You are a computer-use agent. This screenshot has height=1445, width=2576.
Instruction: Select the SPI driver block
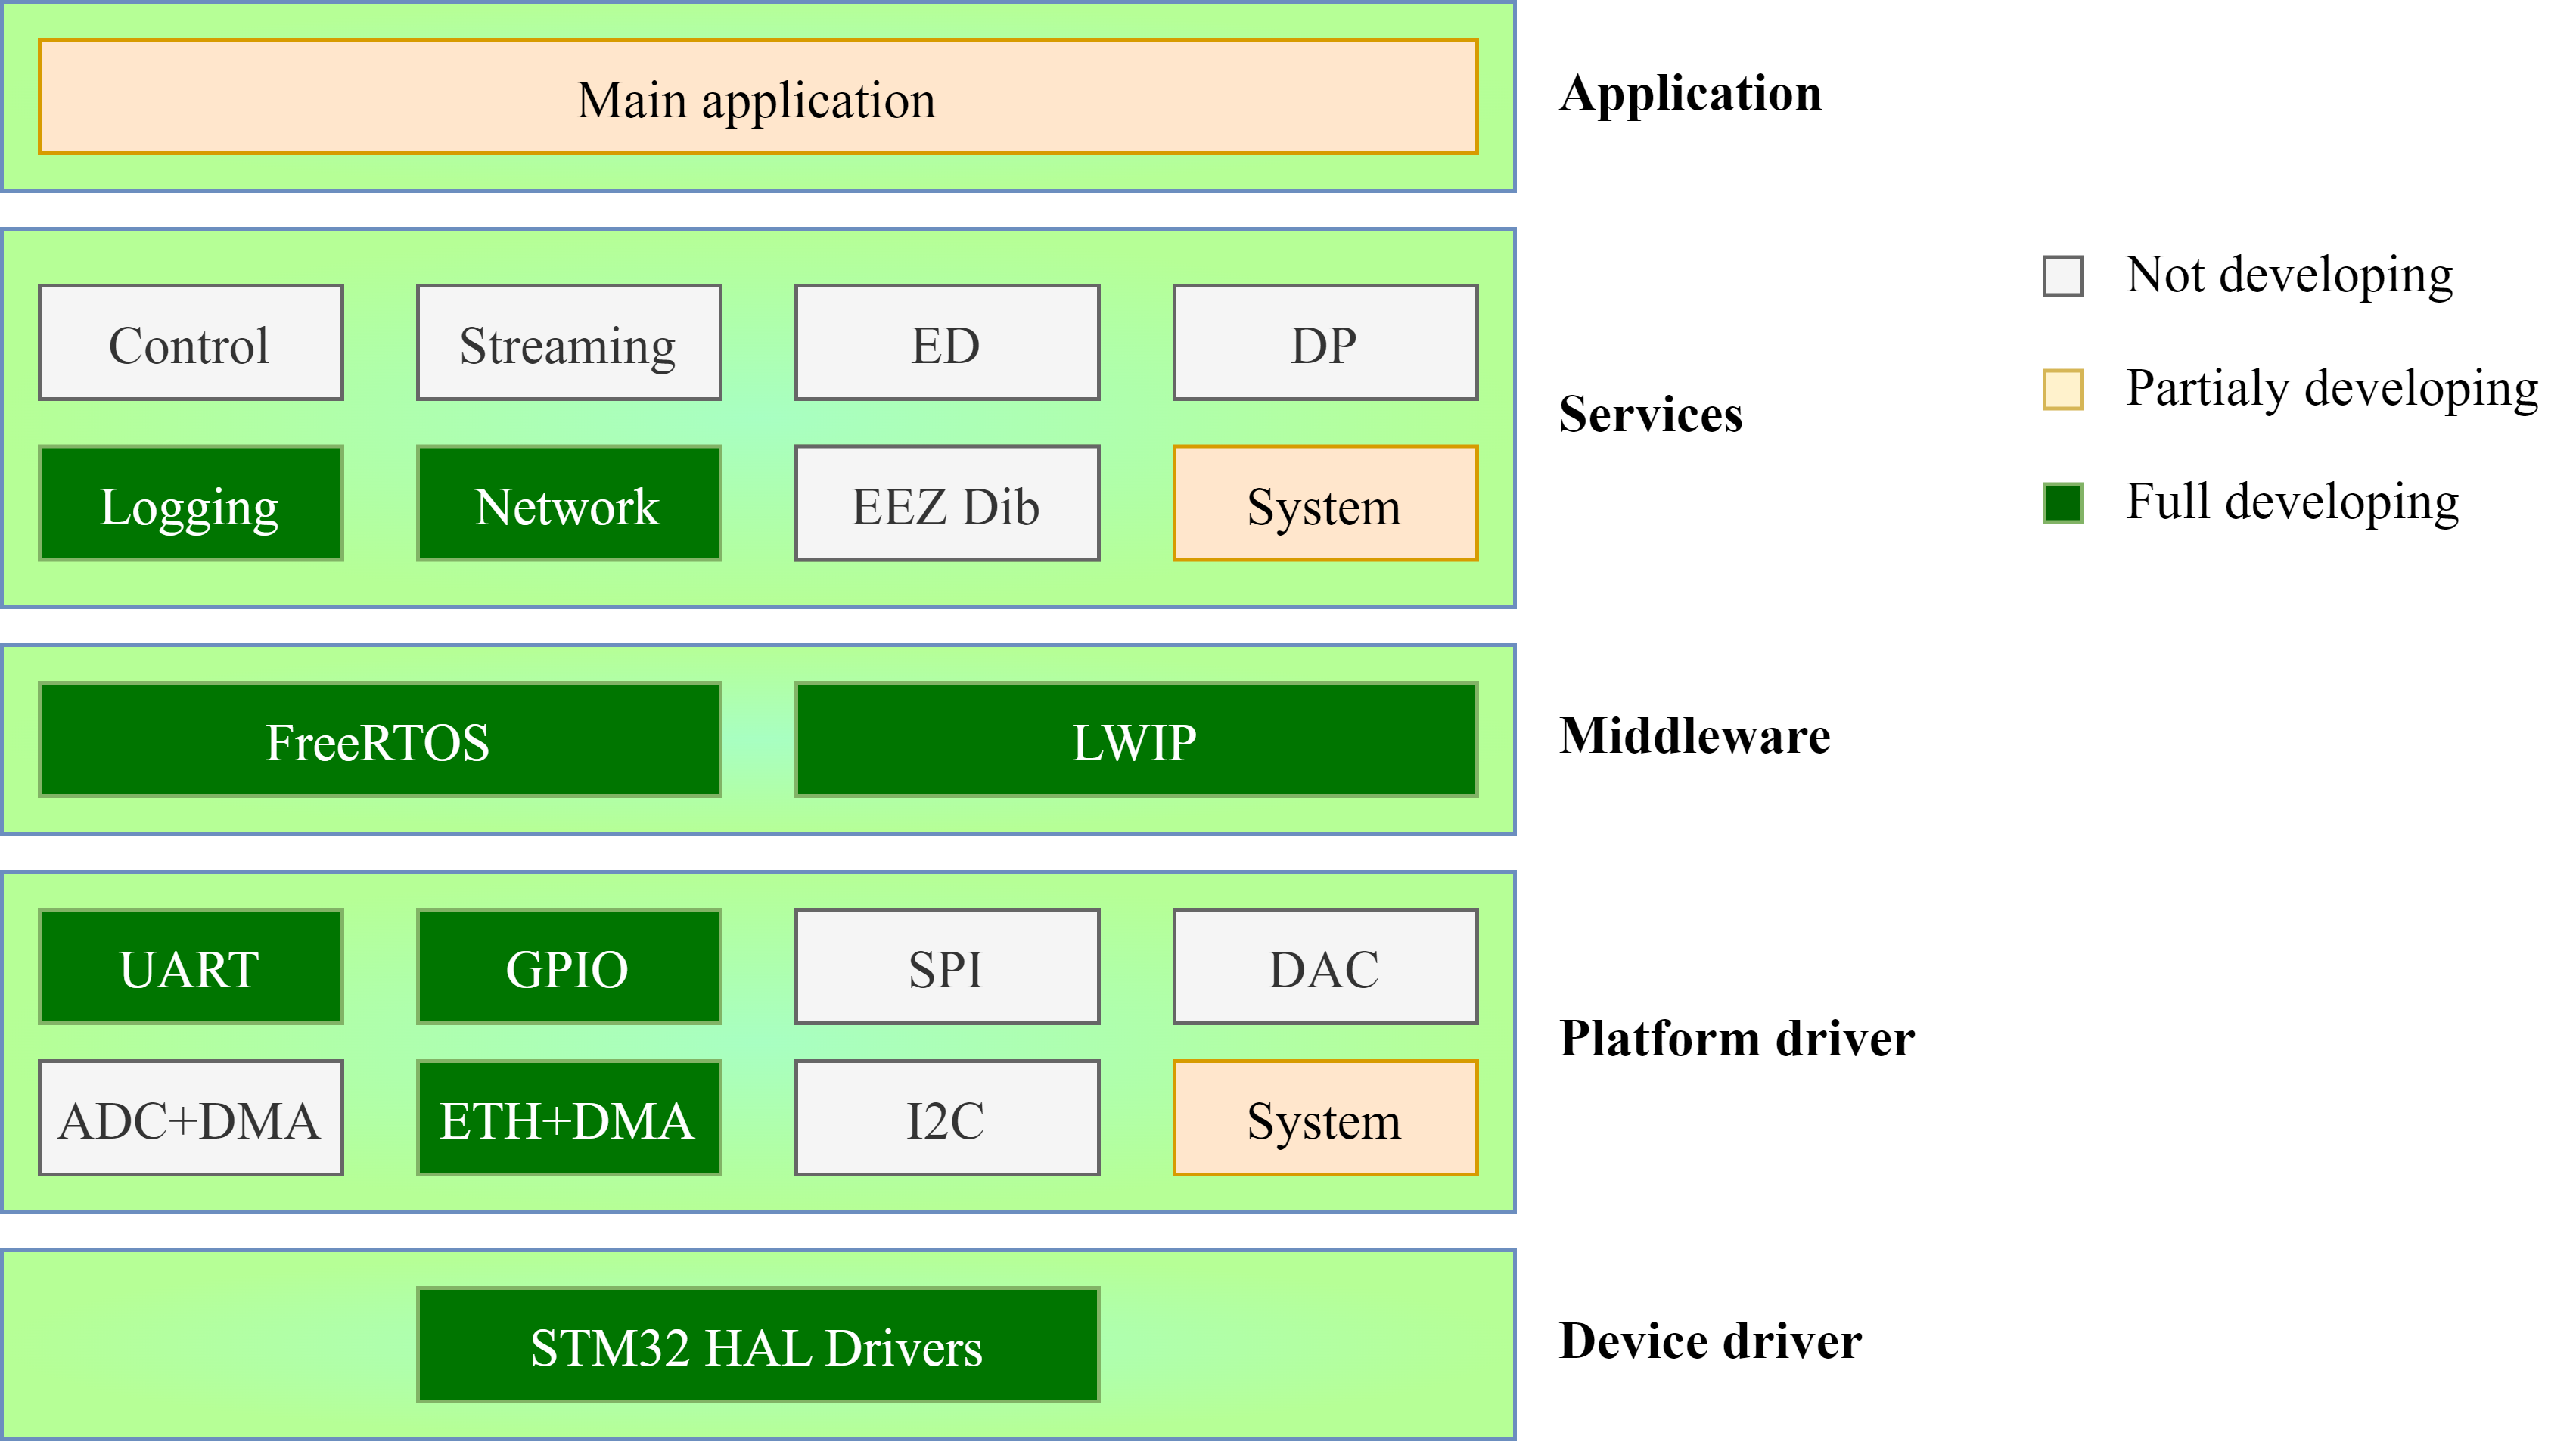coord(946,966)
